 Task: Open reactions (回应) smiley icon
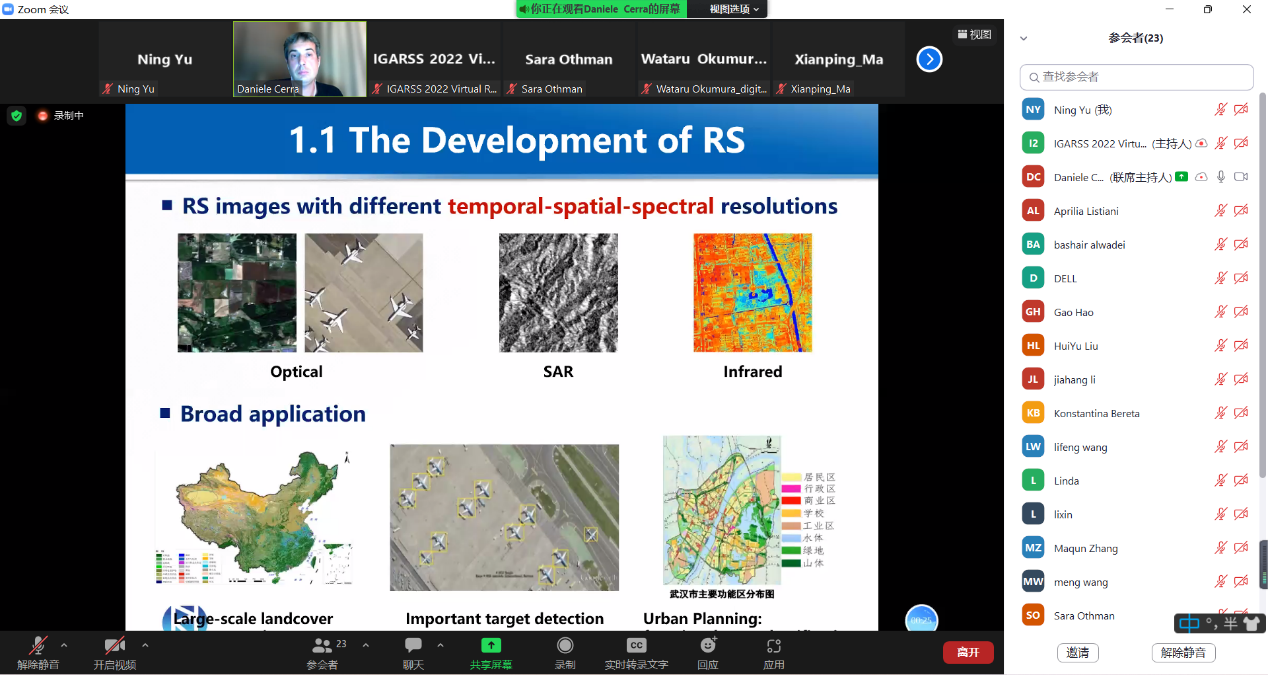pyautogui.click(x=708, y=646)
